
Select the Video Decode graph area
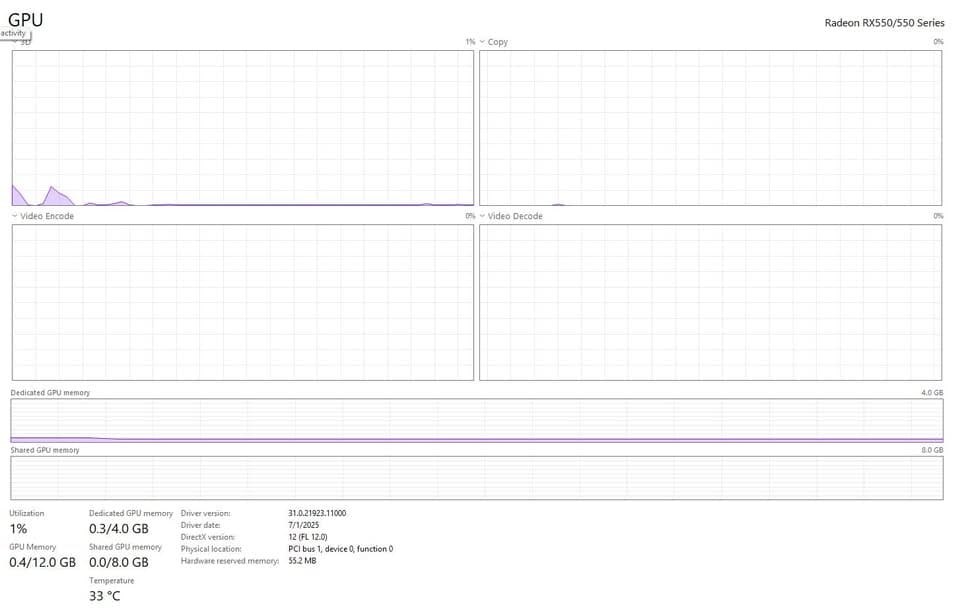coord(710,302)
